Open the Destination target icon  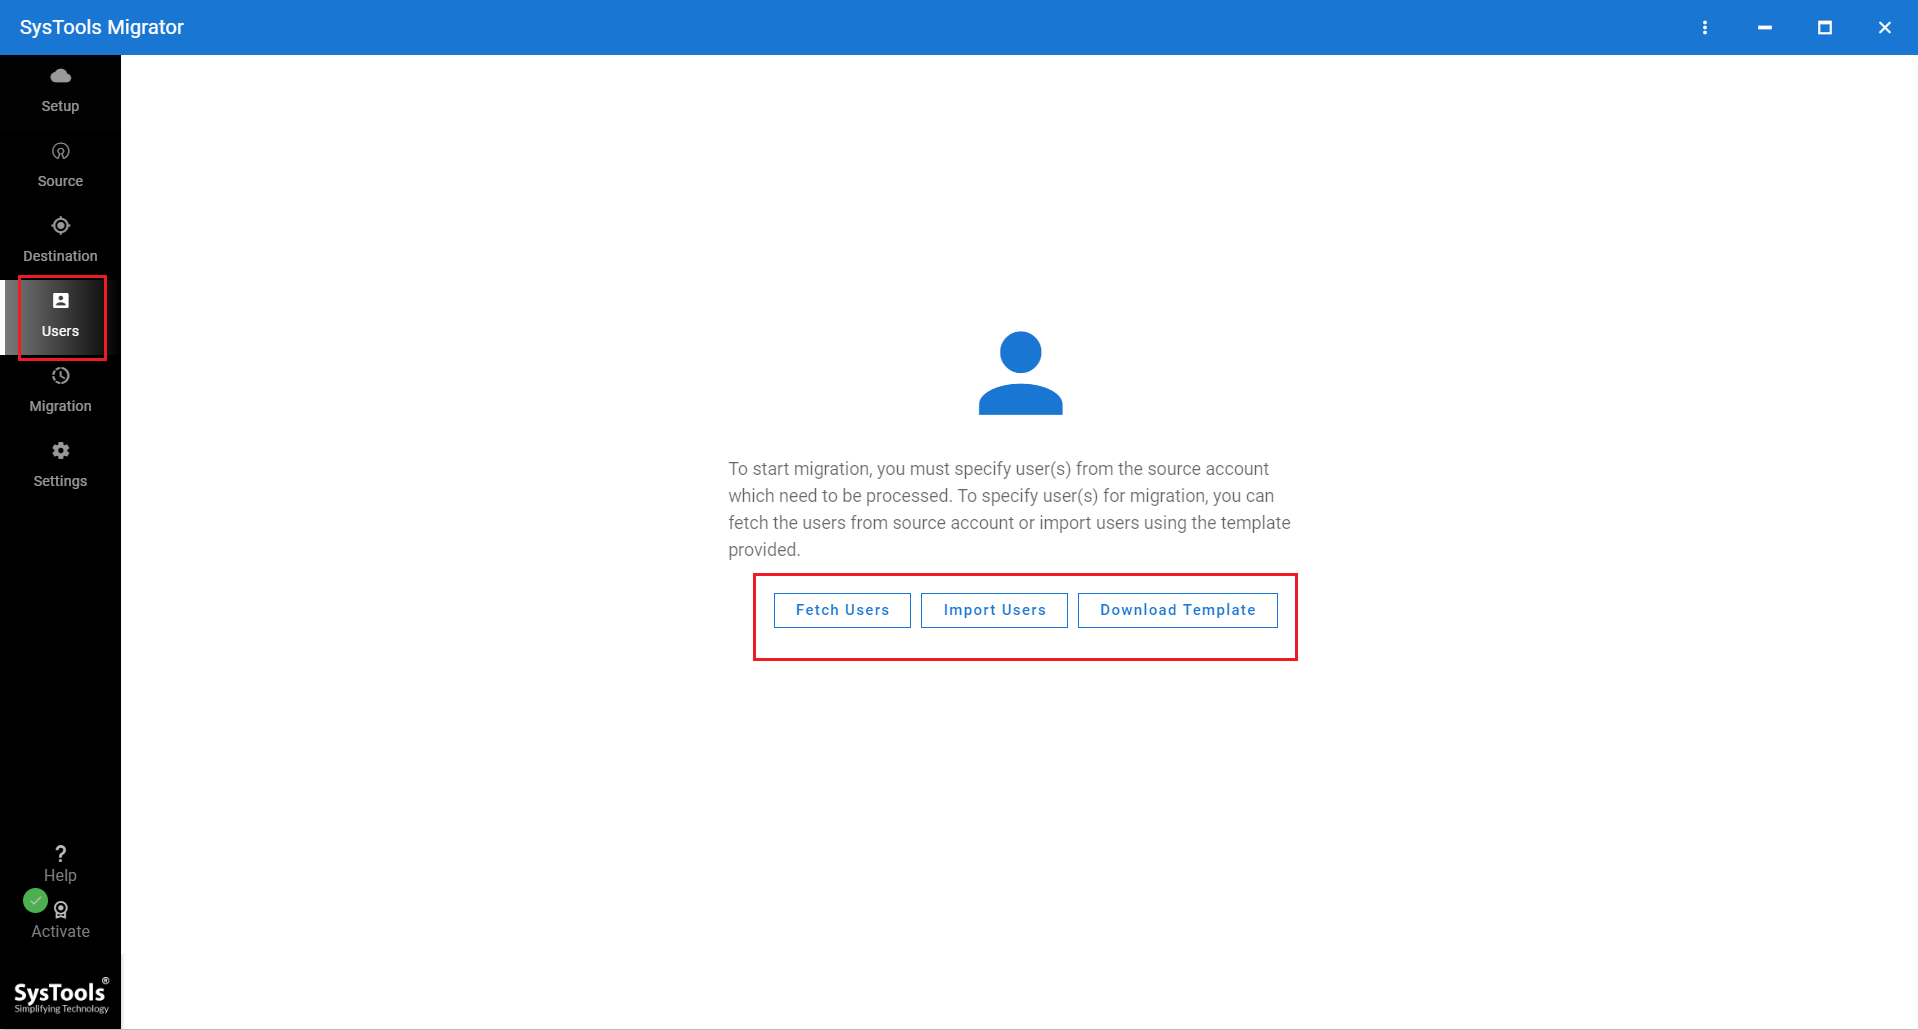[60, 226]
